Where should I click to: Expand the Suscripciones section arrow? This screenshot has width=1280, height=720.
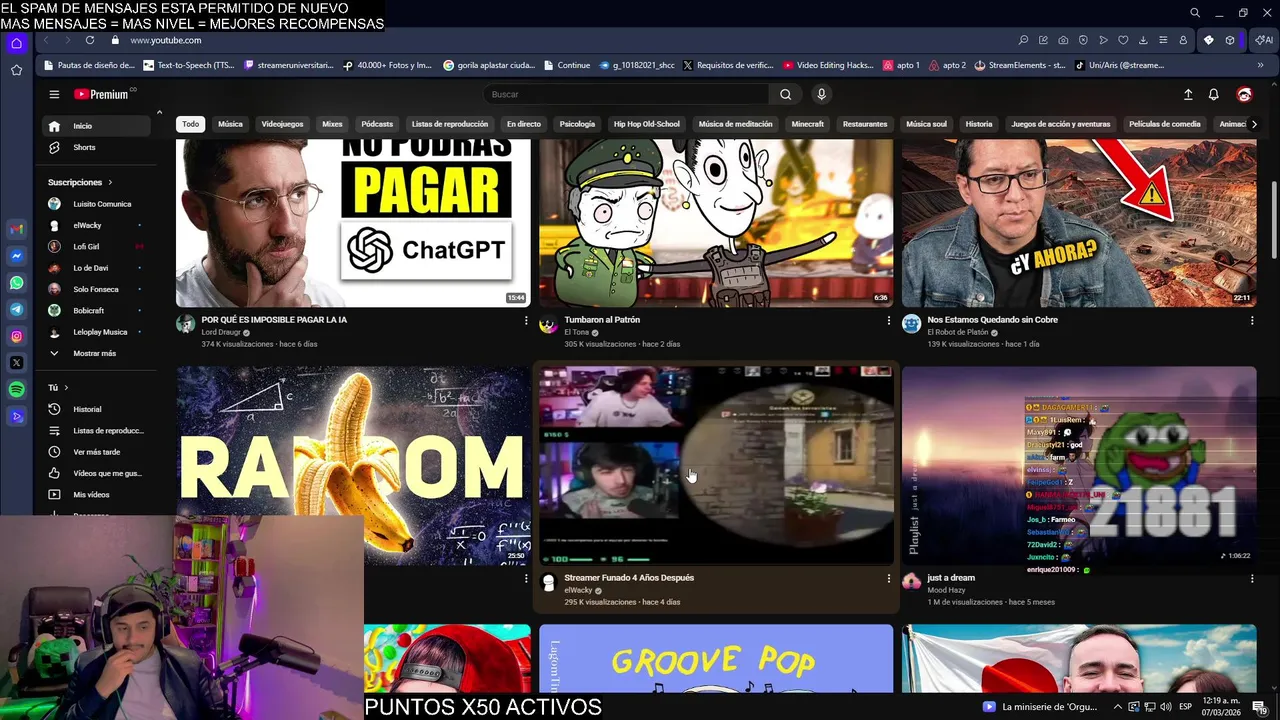(110, 182)
